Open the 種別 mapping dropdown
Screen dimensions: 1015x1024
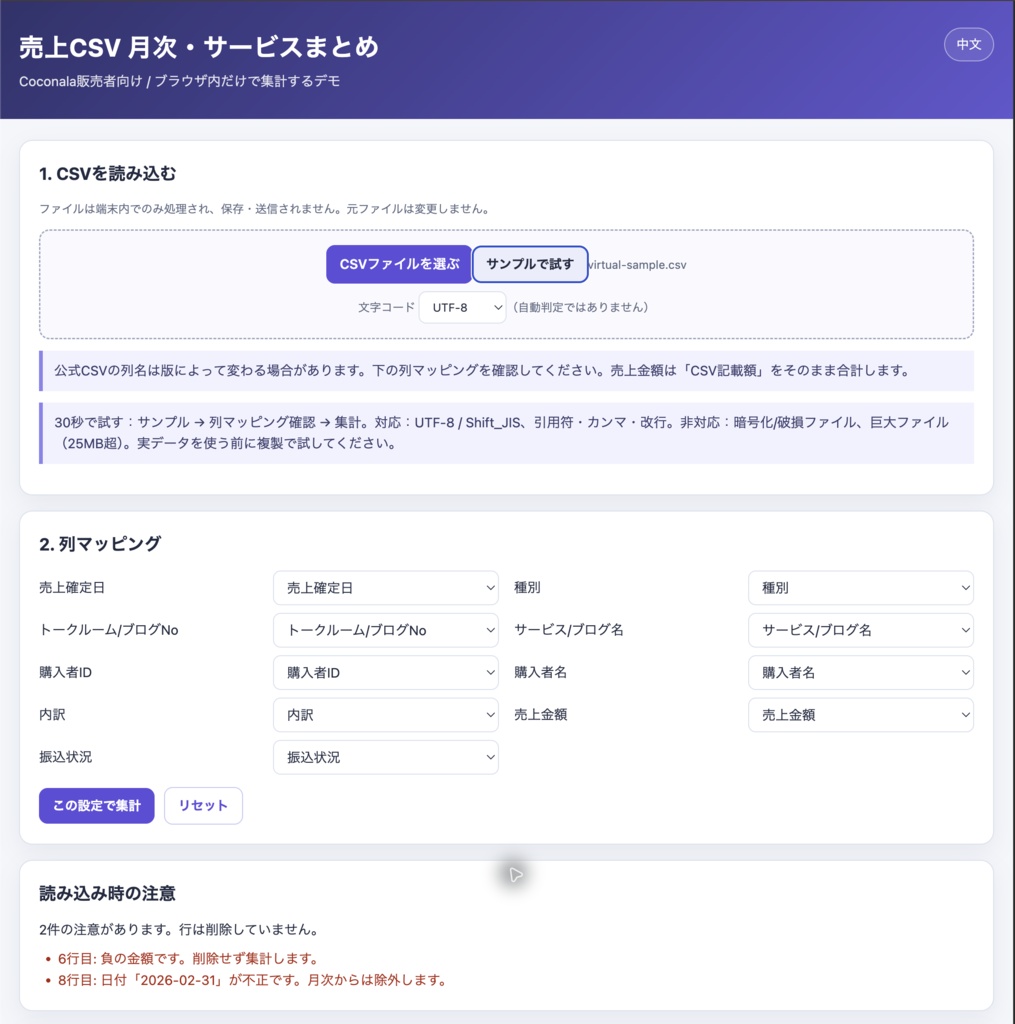[861, 588]
